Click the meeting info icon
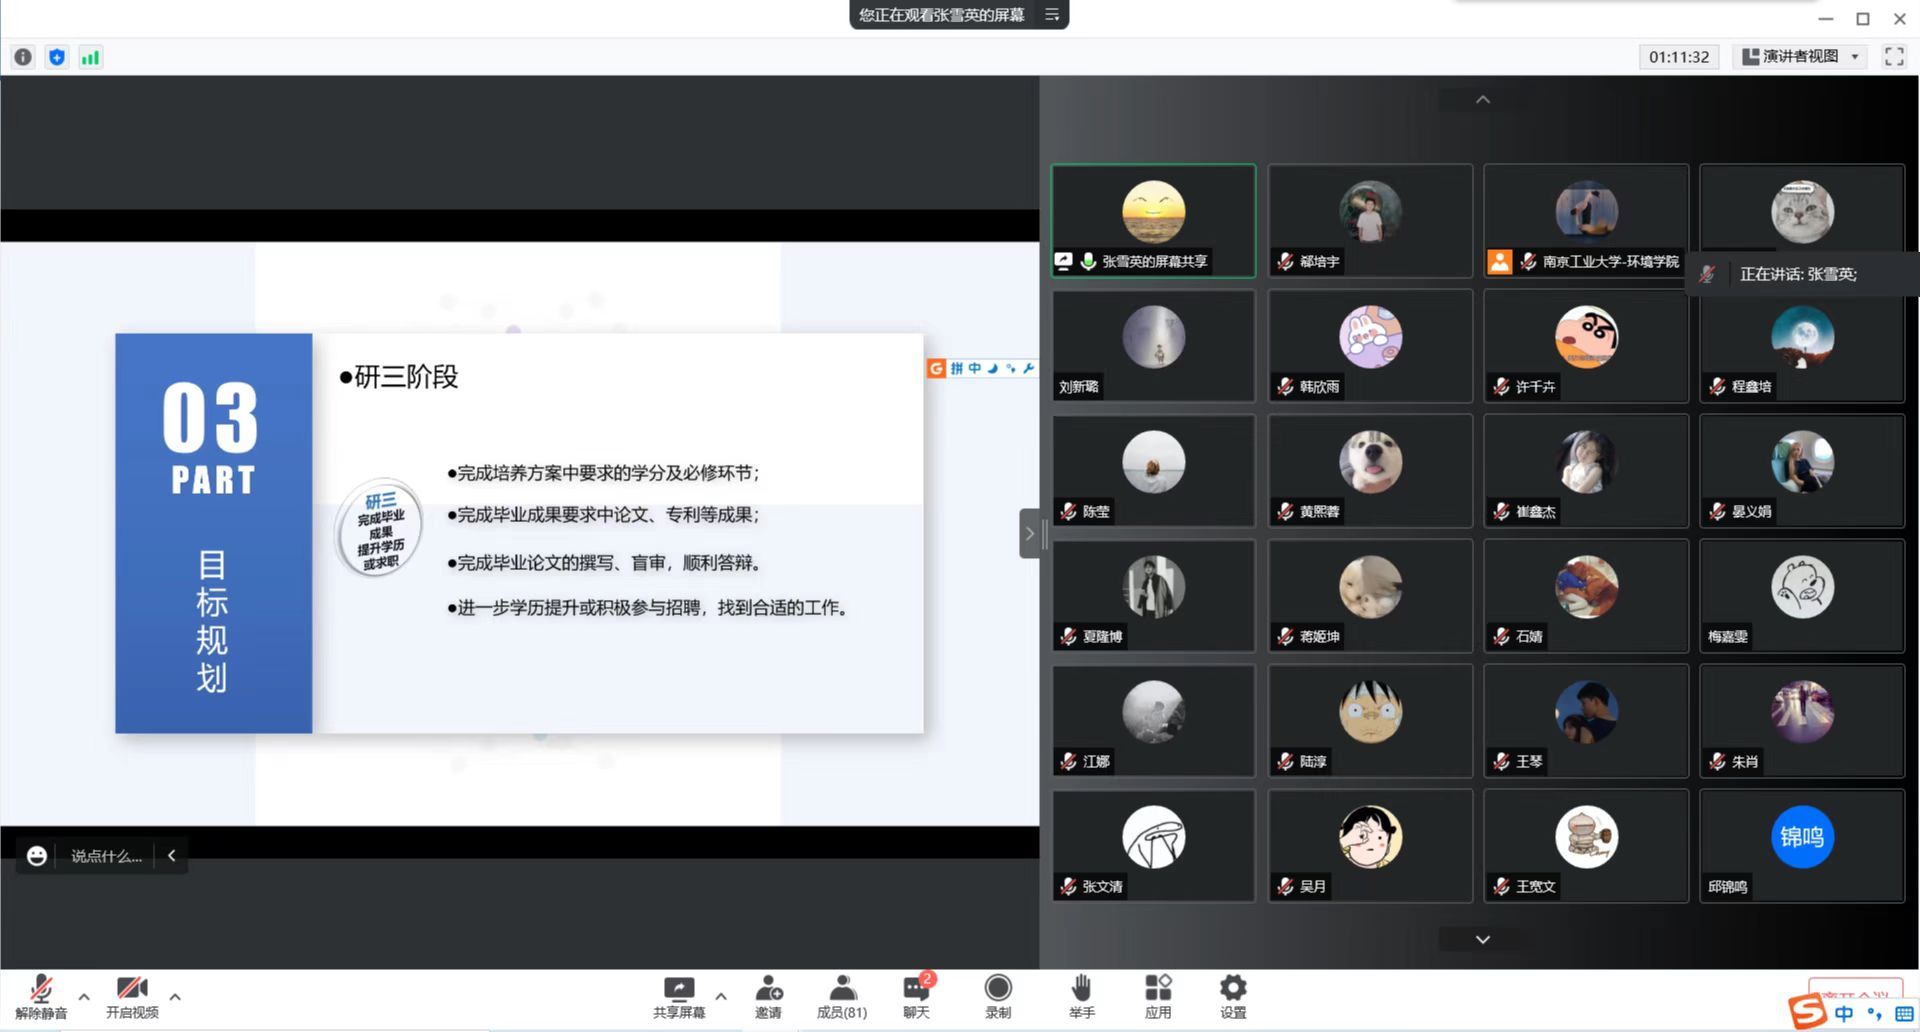This screenshot has width=1920, height=1032. click(23, 57)
